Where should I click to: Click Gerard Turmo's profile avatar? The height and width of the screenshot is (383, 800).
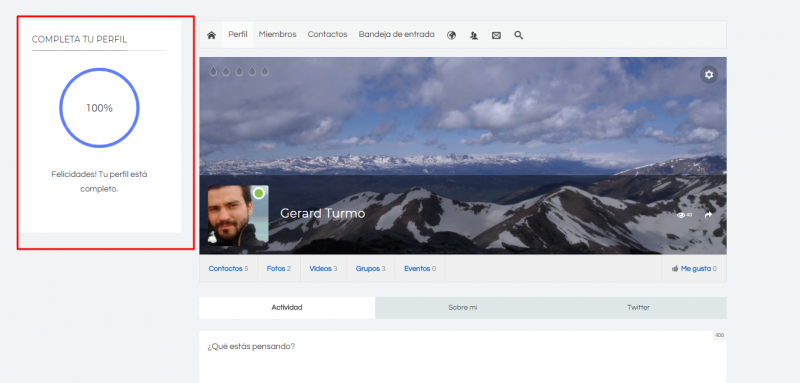[x=238, y=215]
